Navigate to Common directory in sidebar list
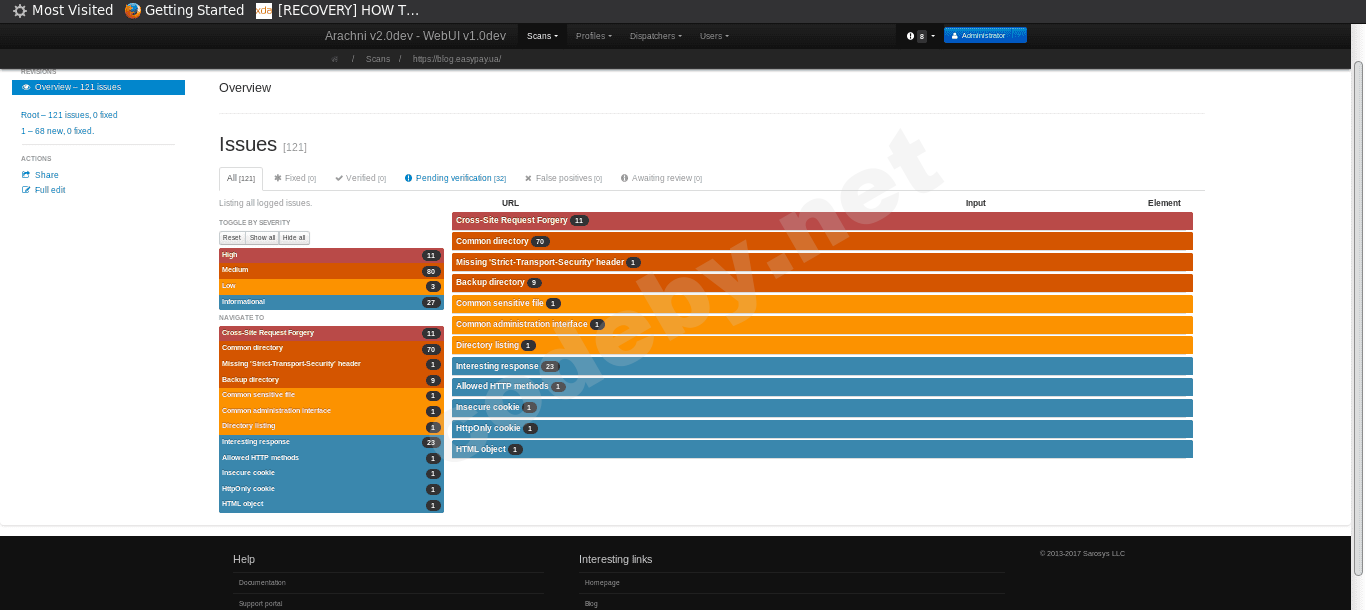 pyautogui.click(x=331, y=349)
